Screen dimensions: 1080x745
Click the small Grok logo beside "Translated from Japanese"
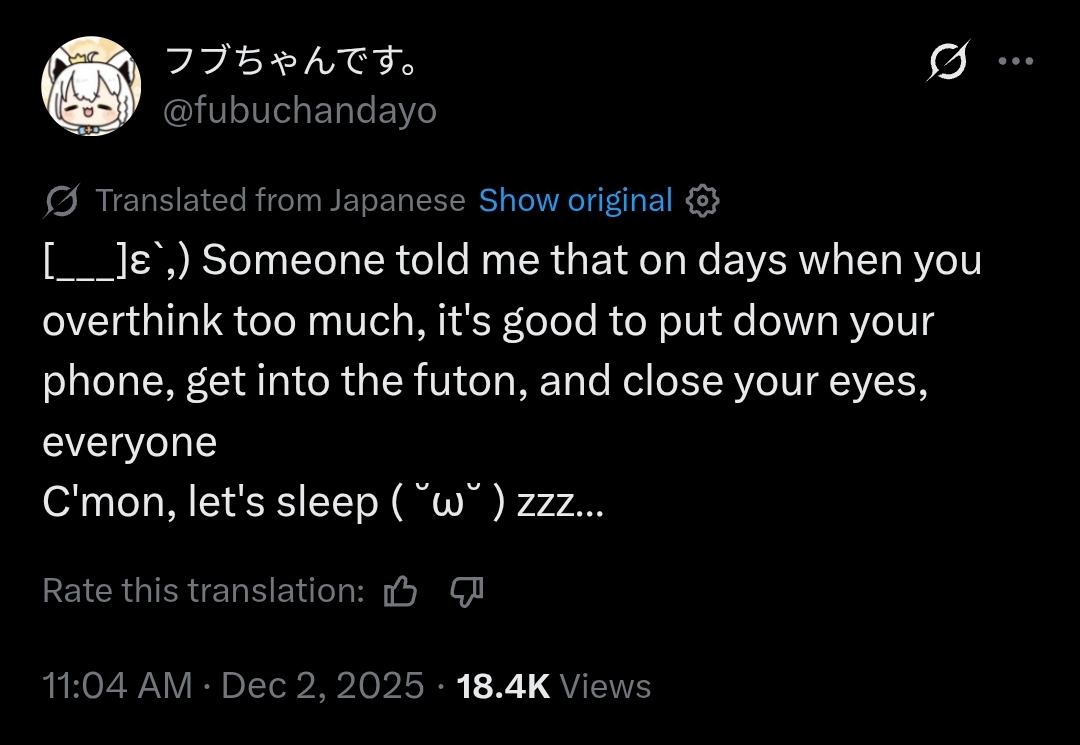(62, 201)
